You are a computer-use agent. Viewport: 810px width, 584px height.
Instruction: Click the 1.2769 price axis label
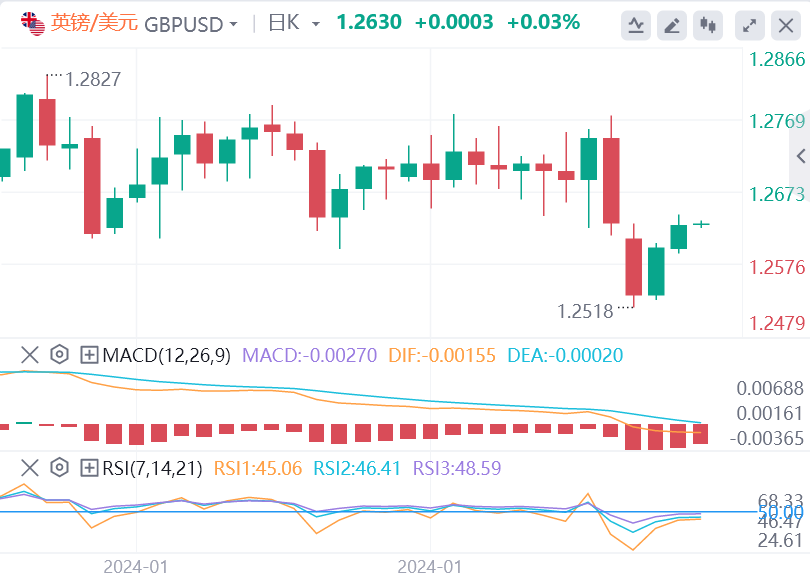[x=777, y=121]
